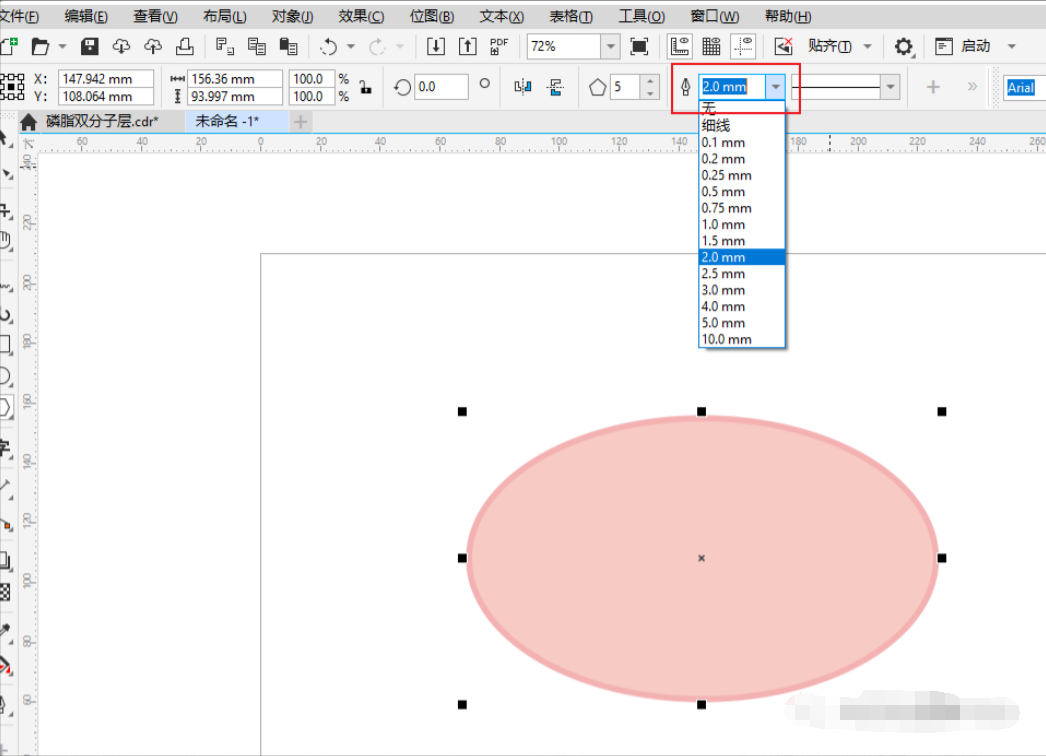Open the 编辑 menu

[x=86, y=16]
